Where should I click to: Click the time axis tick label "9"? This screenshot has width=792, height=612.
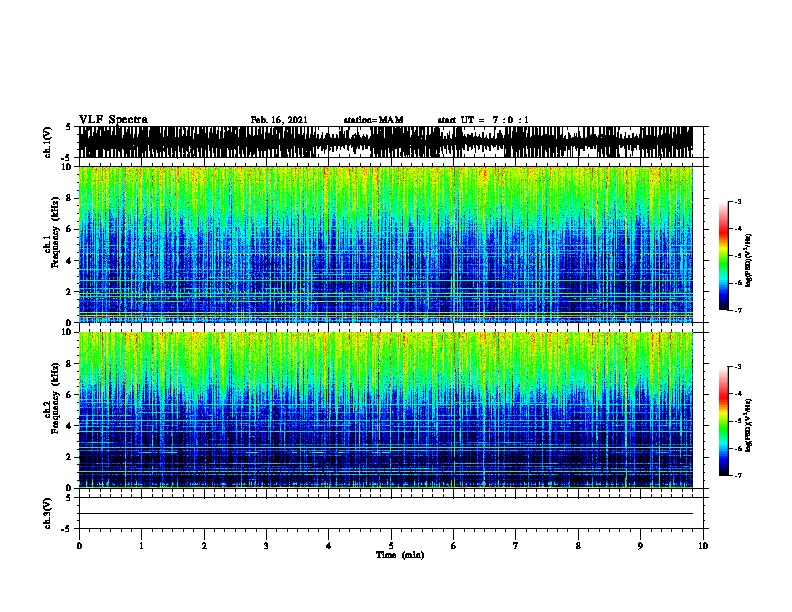coord(640,546)
